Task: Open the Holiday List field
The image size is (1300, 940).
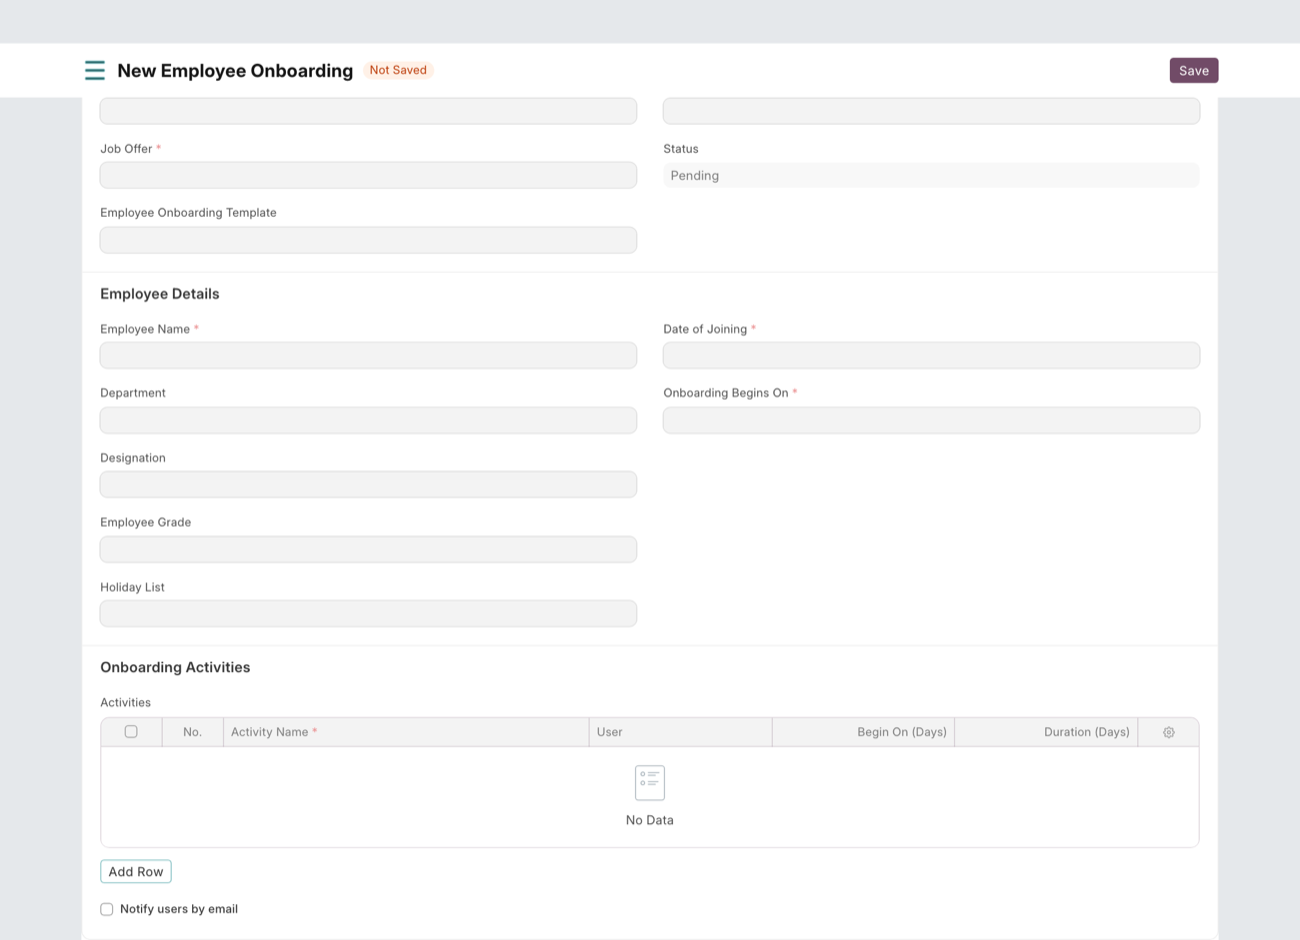Action: 368,613
